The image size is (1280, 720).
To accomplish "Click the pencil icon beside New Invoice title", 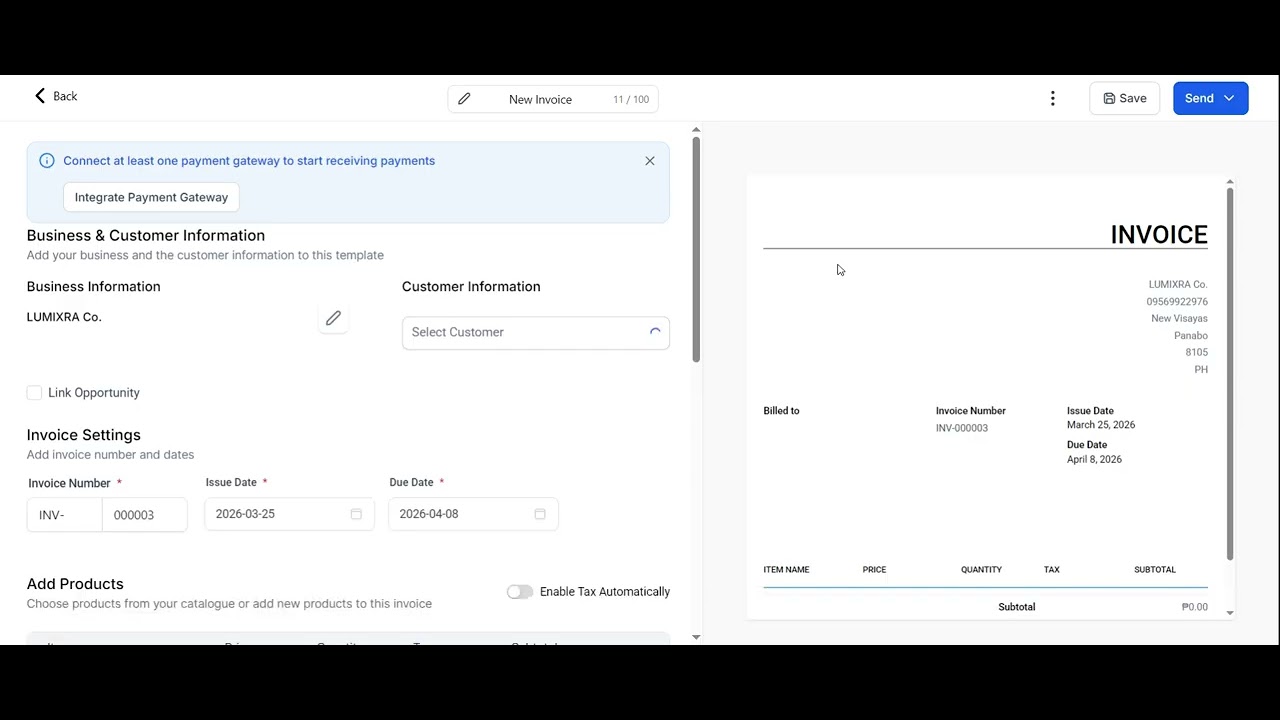I will [464, 99].
